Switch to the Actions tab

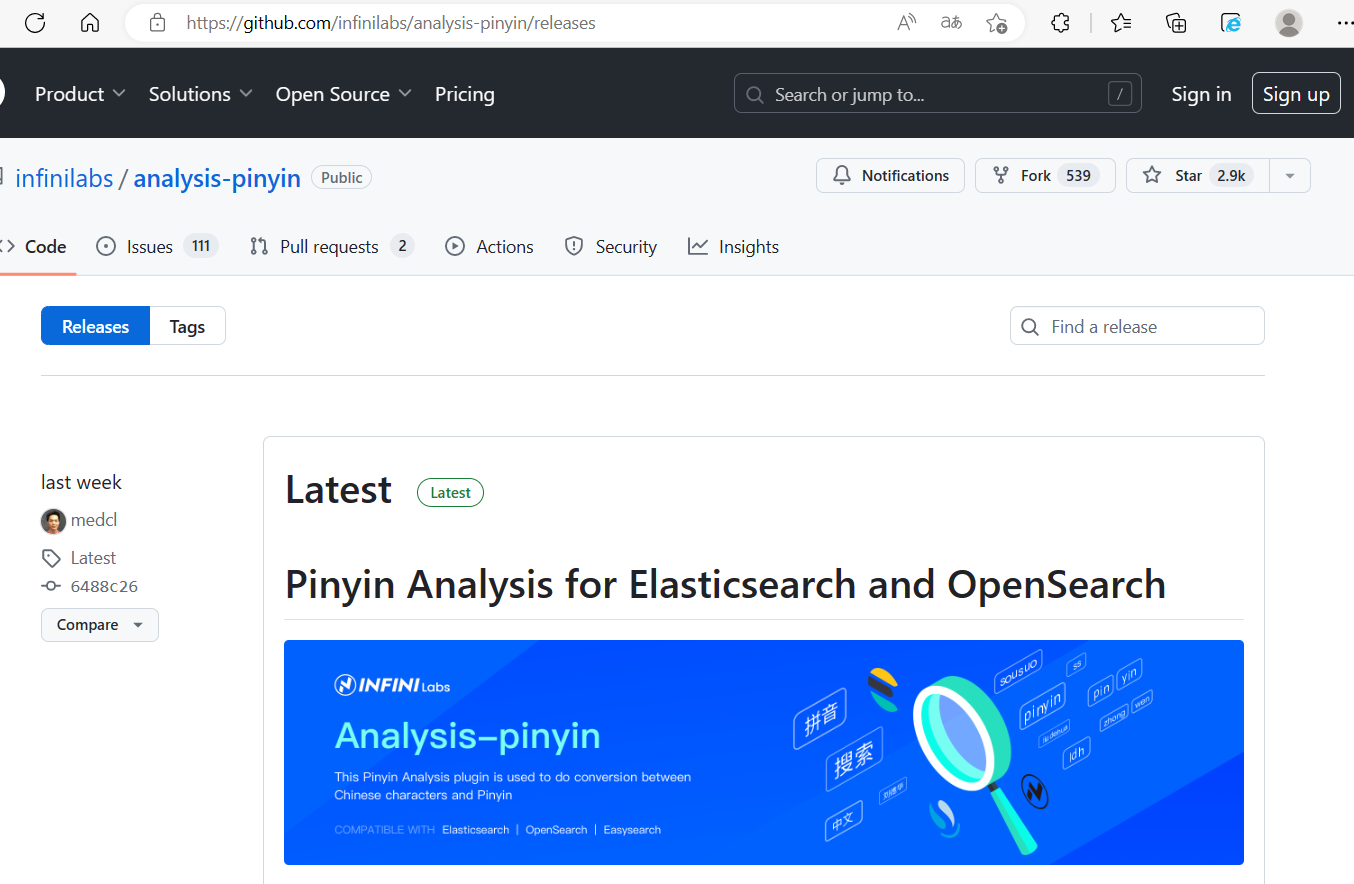pos(489,247)
